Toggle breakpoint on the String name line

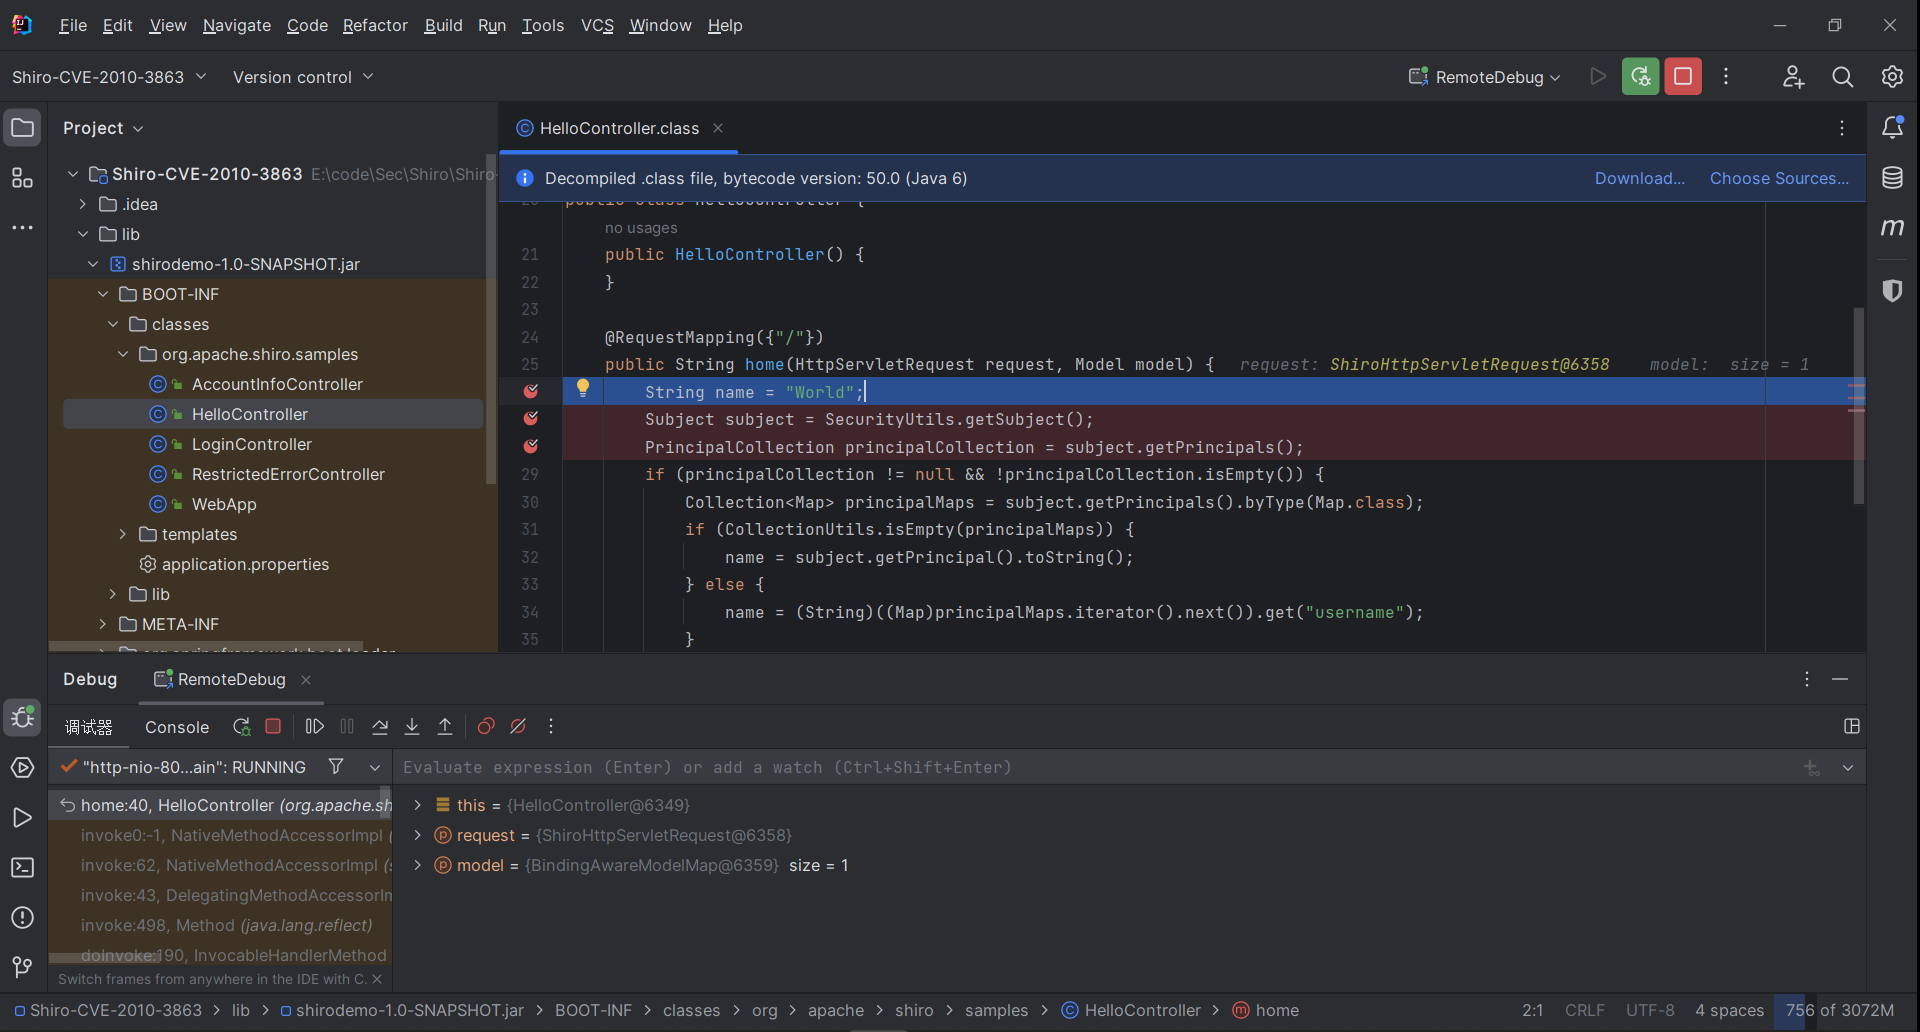click(531, 391)
